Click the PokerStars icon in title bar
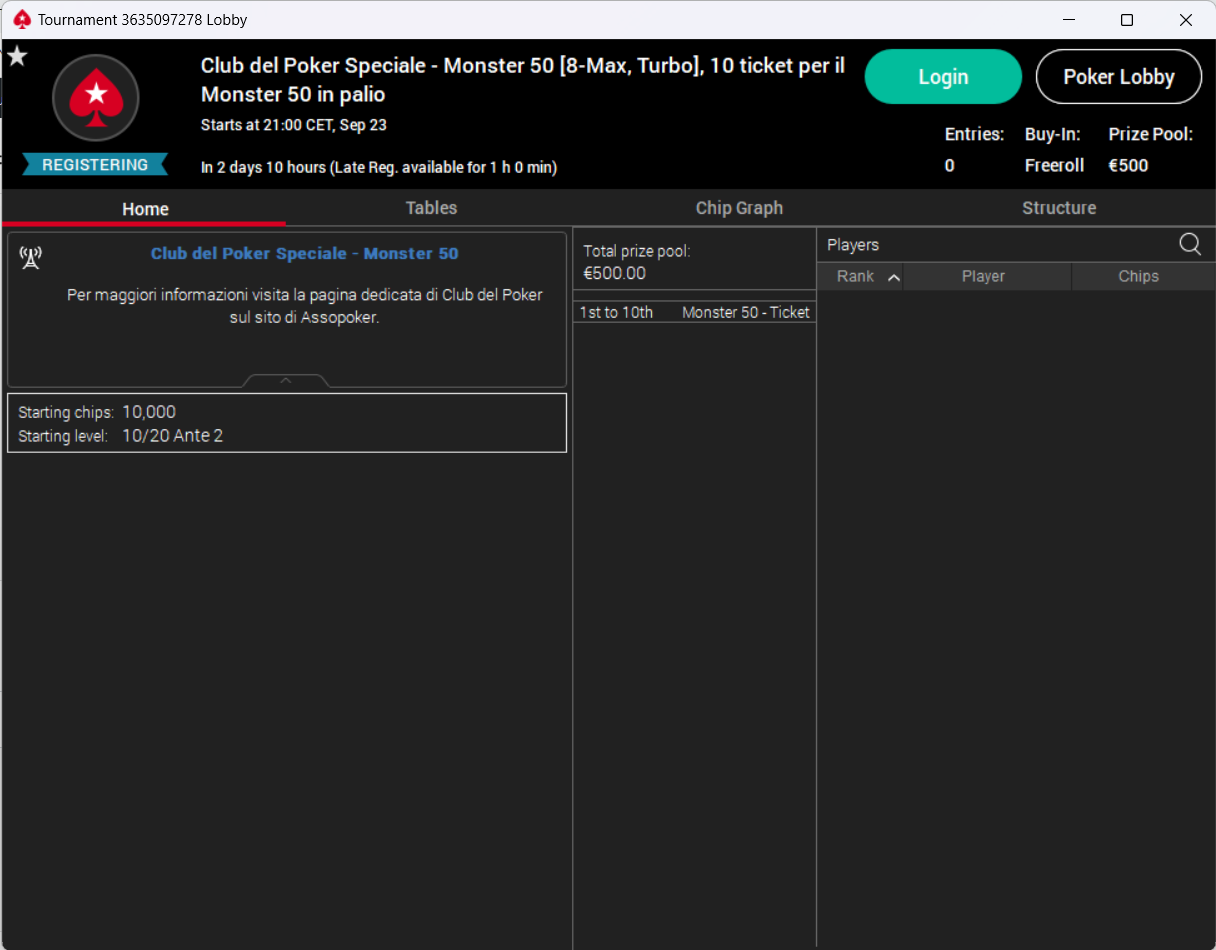This screenshot has height=950, width=1216. coord(21,20)
